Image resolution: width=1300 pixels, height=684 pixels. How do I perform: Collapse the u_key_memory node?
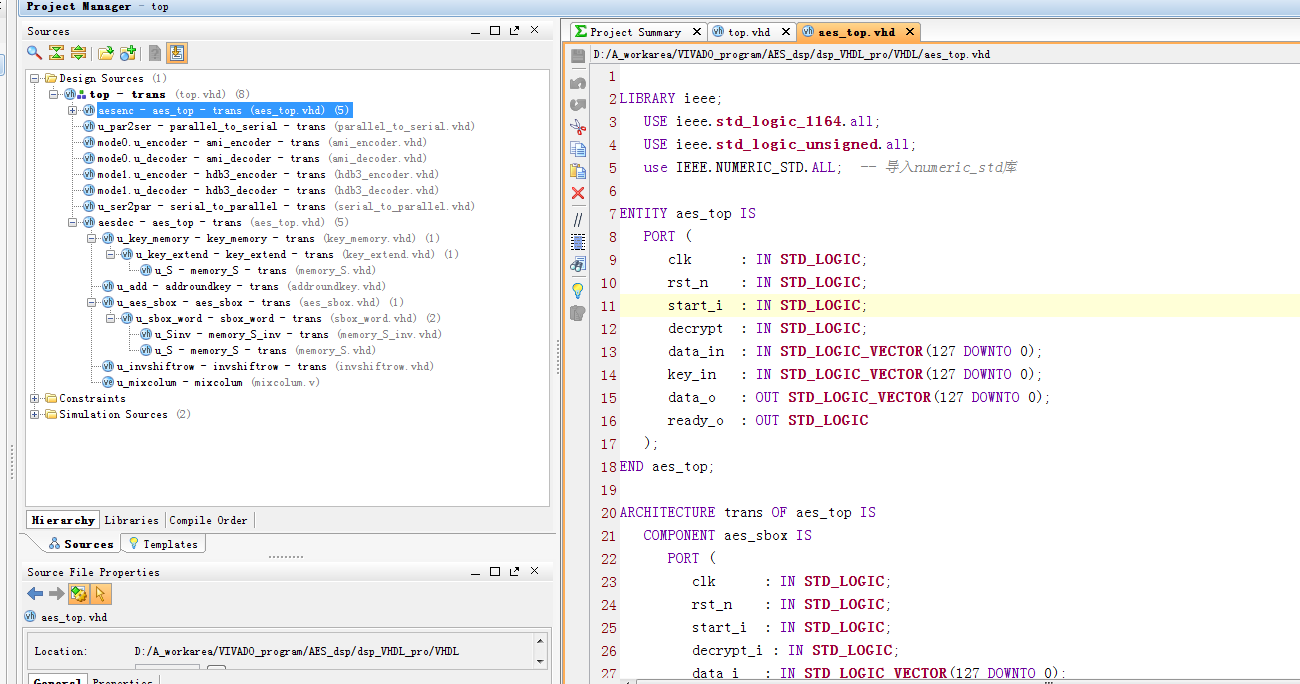click(x=92, y=238)
